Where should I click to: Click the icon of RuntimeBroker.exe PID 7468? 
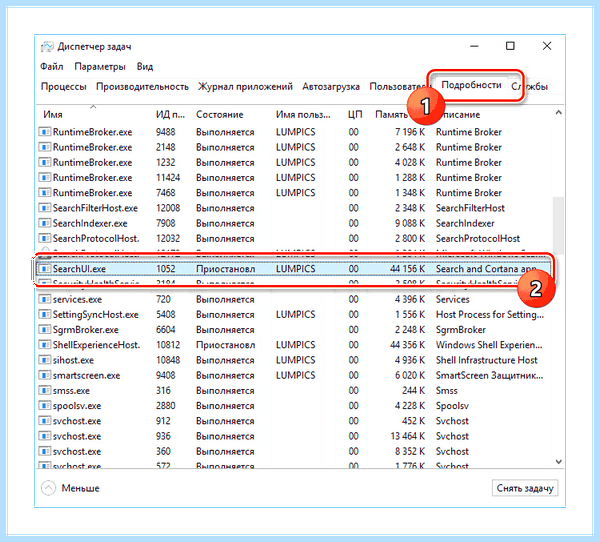coord(44,193)
